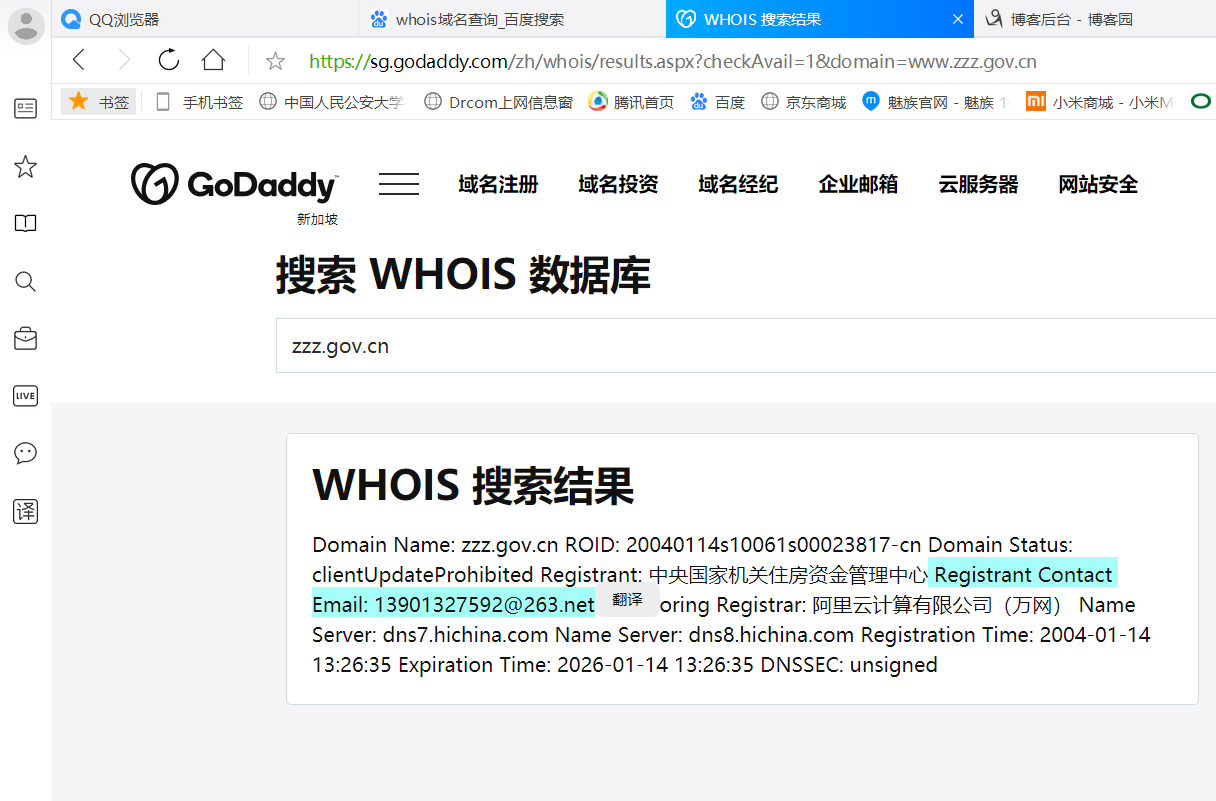Open 网站安全 navigation menu
The height and width of the screenshot is (801, 1216).
coord(1098,184)
